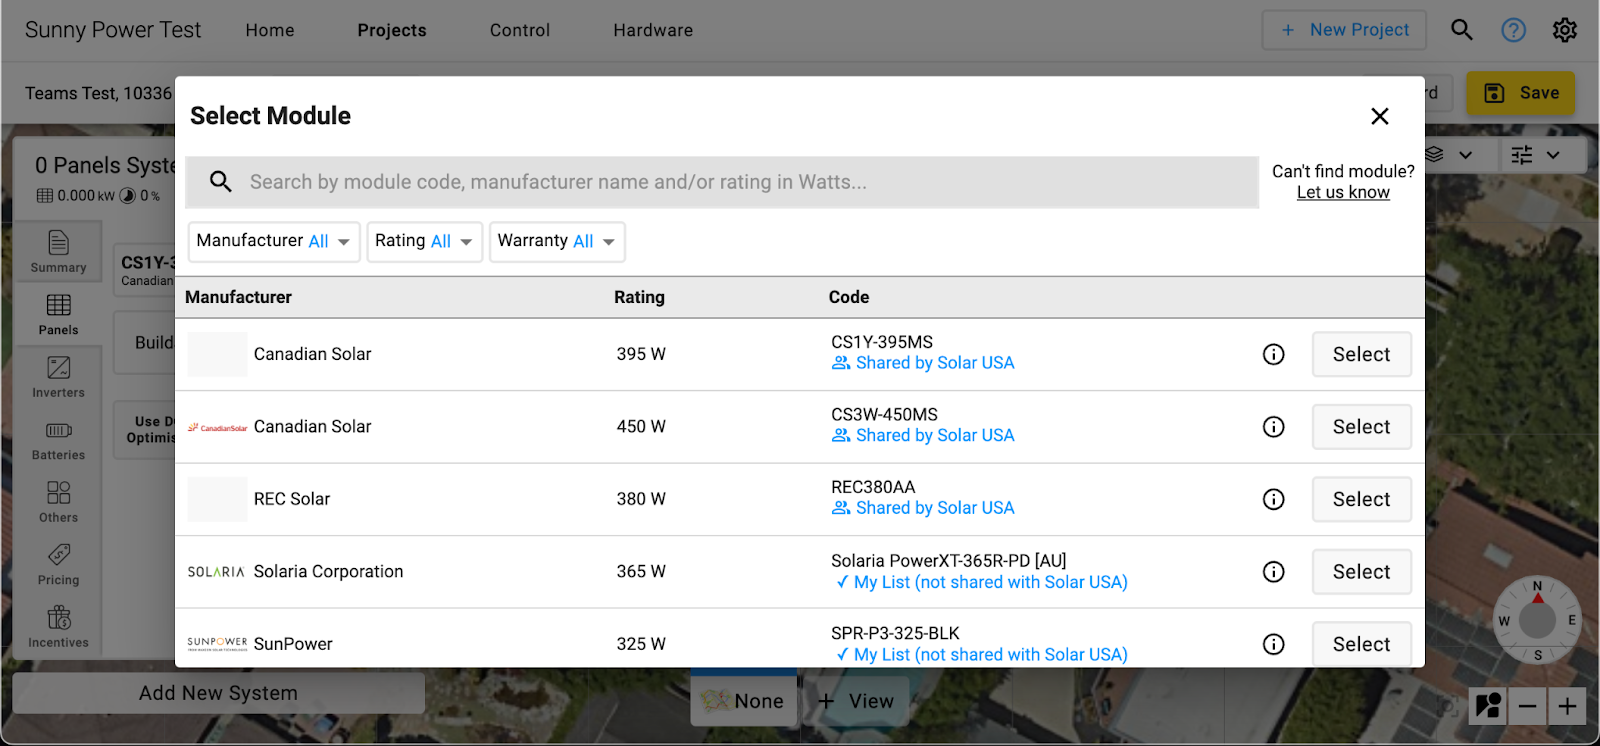1600x746 pixels.
Task: Open the Summary sidebar section
Action: point(59,251)
